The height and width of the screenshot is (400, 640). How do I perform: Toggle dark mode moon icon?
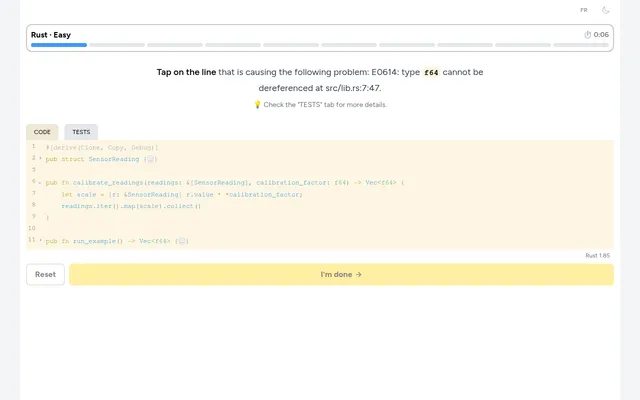tap(606, 10)
